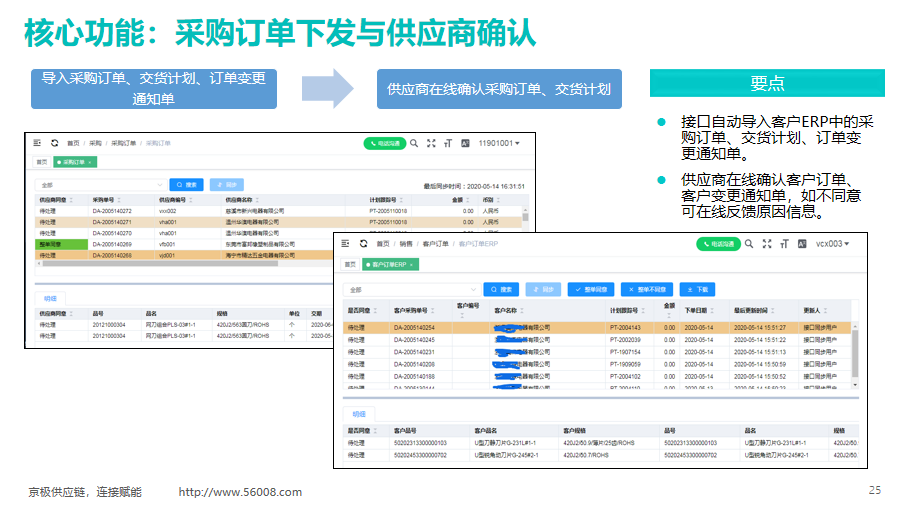Open the 11901001 user dropdown
The width and height of the screenshot is (907, 509).
[499, 143]
